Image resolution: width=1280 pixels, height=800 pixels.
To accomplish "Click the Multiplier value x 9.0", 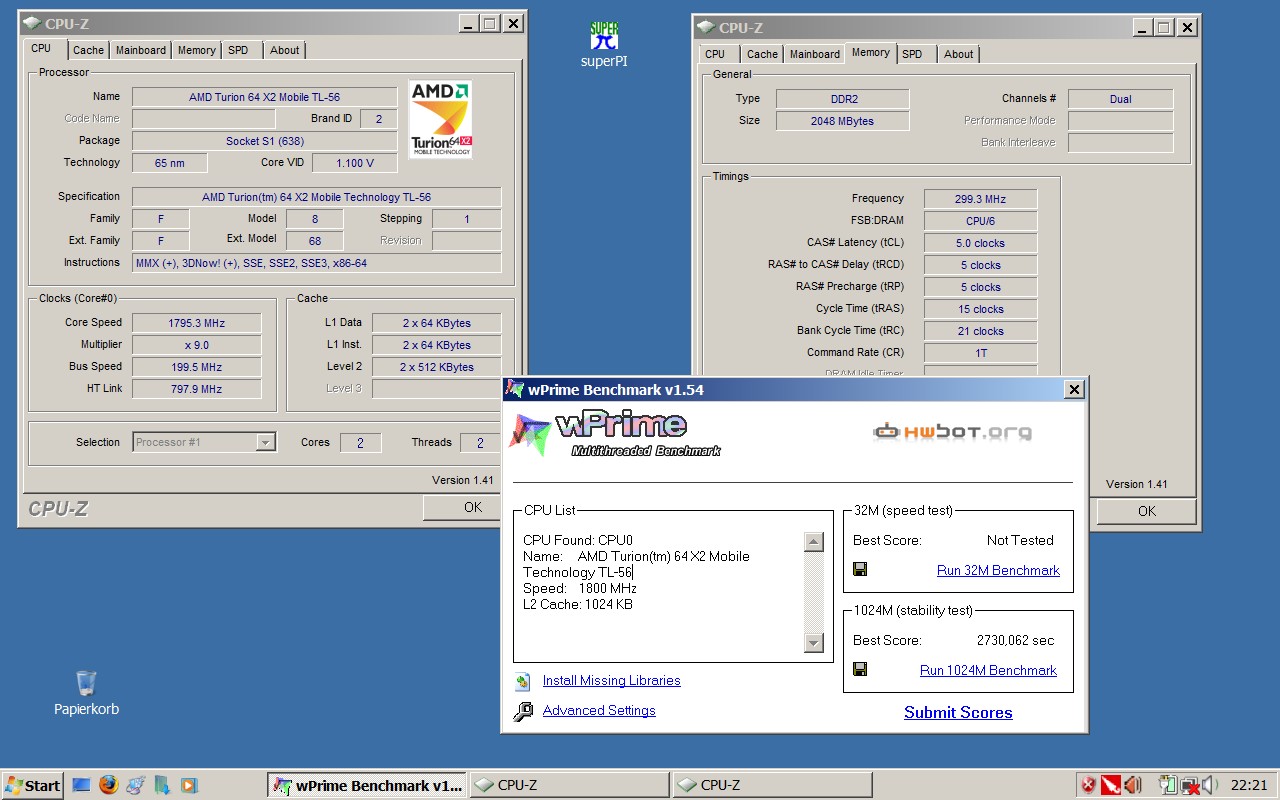I will pos(196,345).
